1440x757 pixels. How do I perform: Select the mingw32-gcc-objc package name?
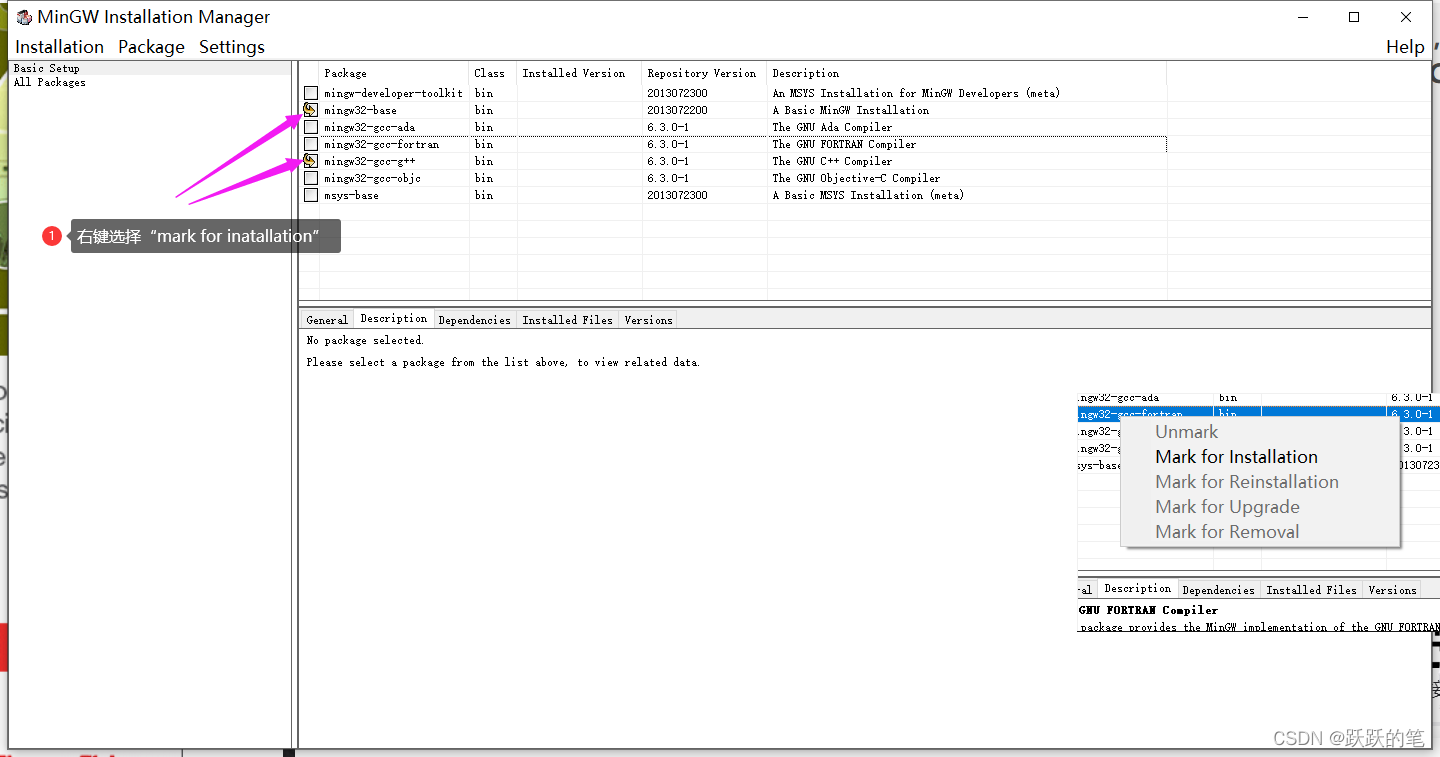372,178
